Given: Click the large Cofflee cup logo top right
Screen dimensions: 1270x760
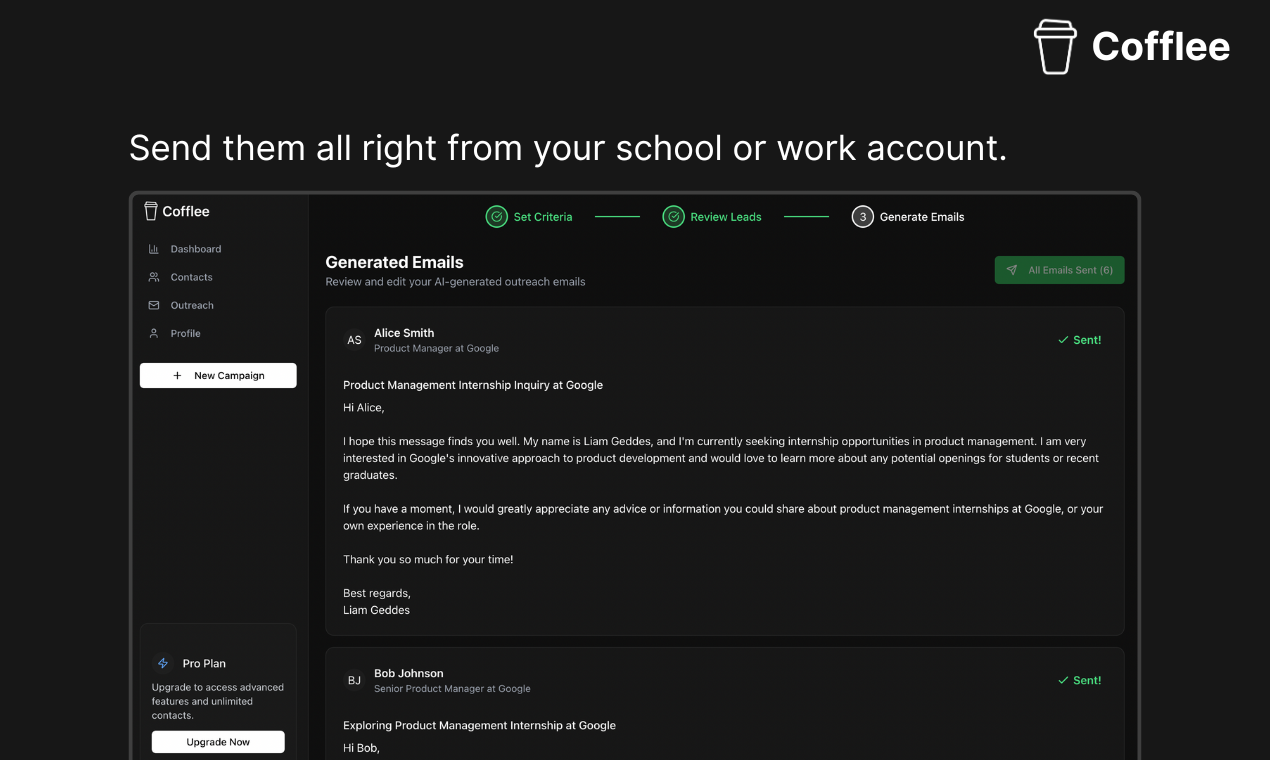Looking at the screenshot, I should click(x=1055, y=47).
